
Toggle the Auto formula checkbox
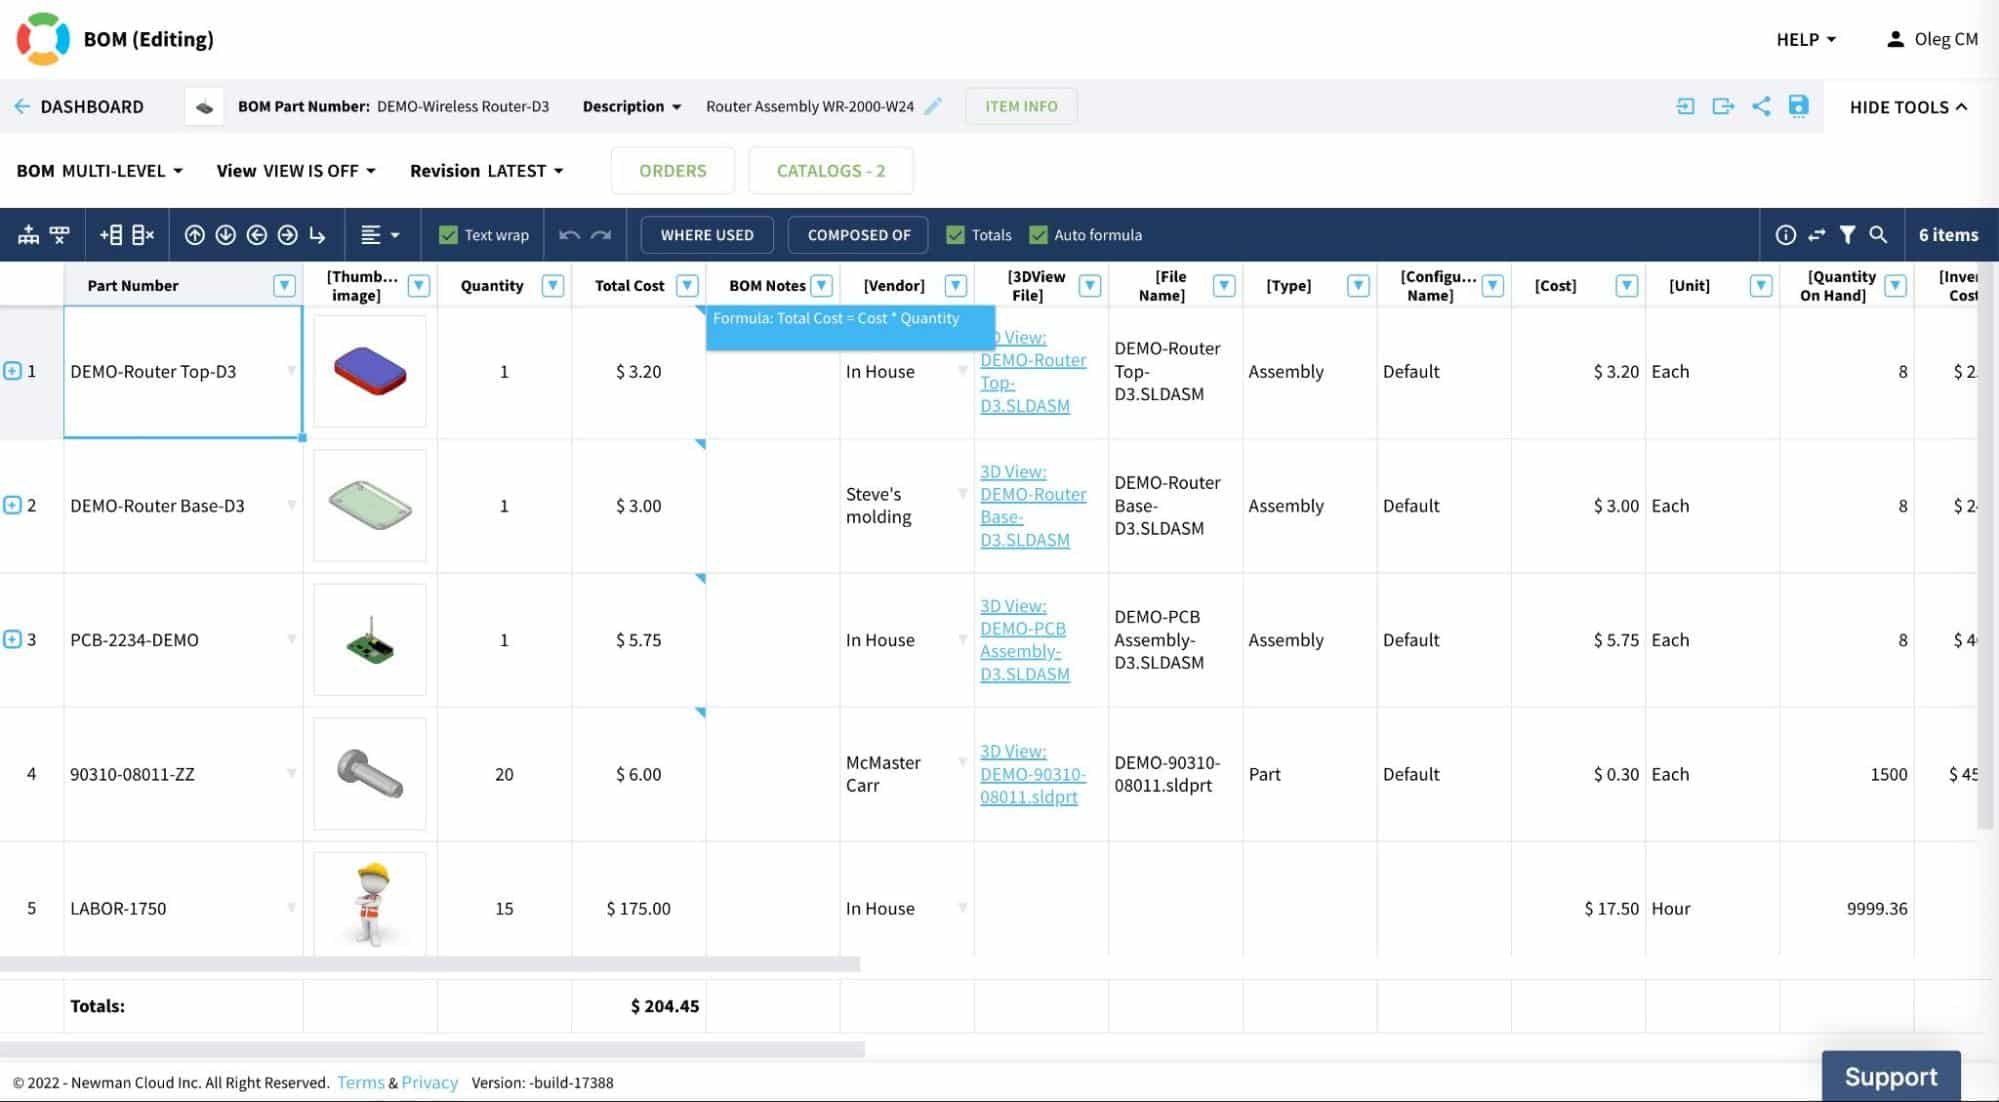1038,235
